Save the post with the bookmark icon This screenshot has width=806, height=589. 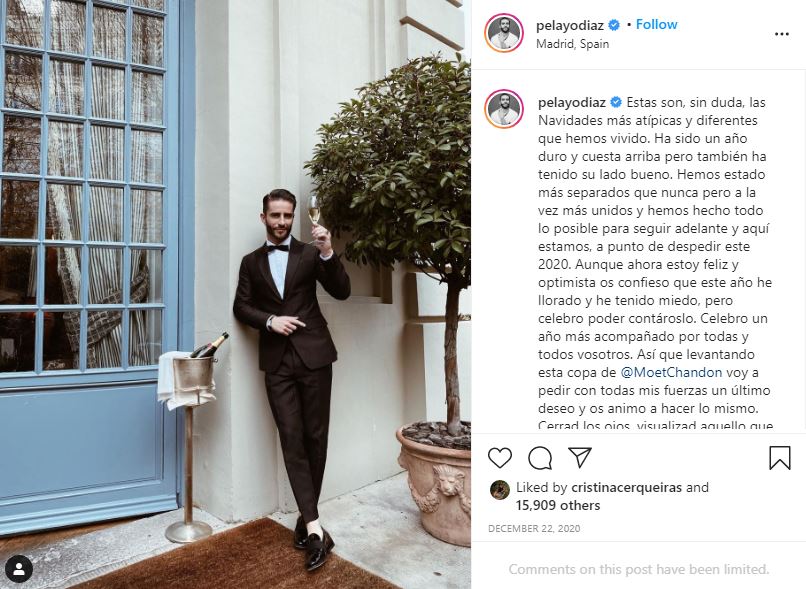point(779,457)
